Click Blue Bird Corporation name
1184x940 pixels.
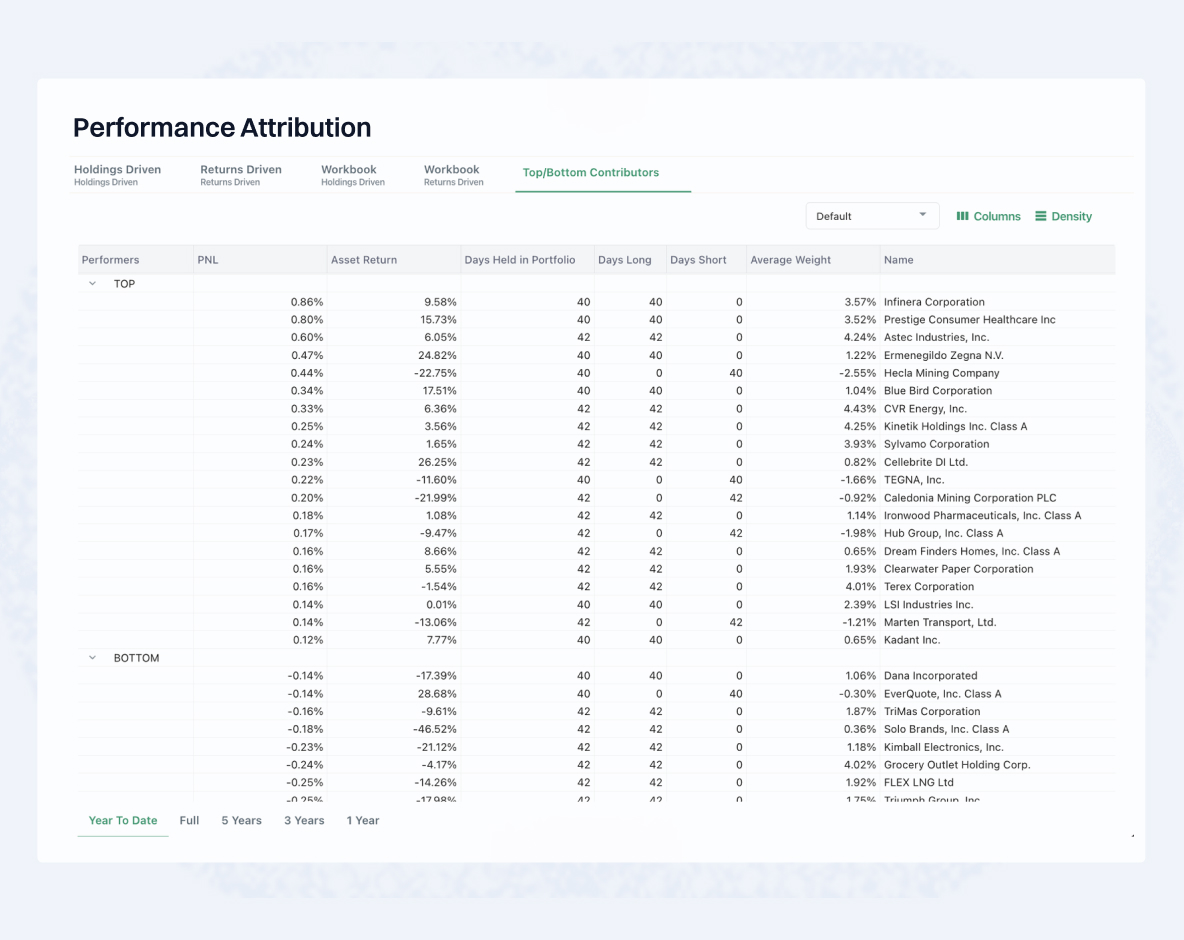(x=938, y=391)
